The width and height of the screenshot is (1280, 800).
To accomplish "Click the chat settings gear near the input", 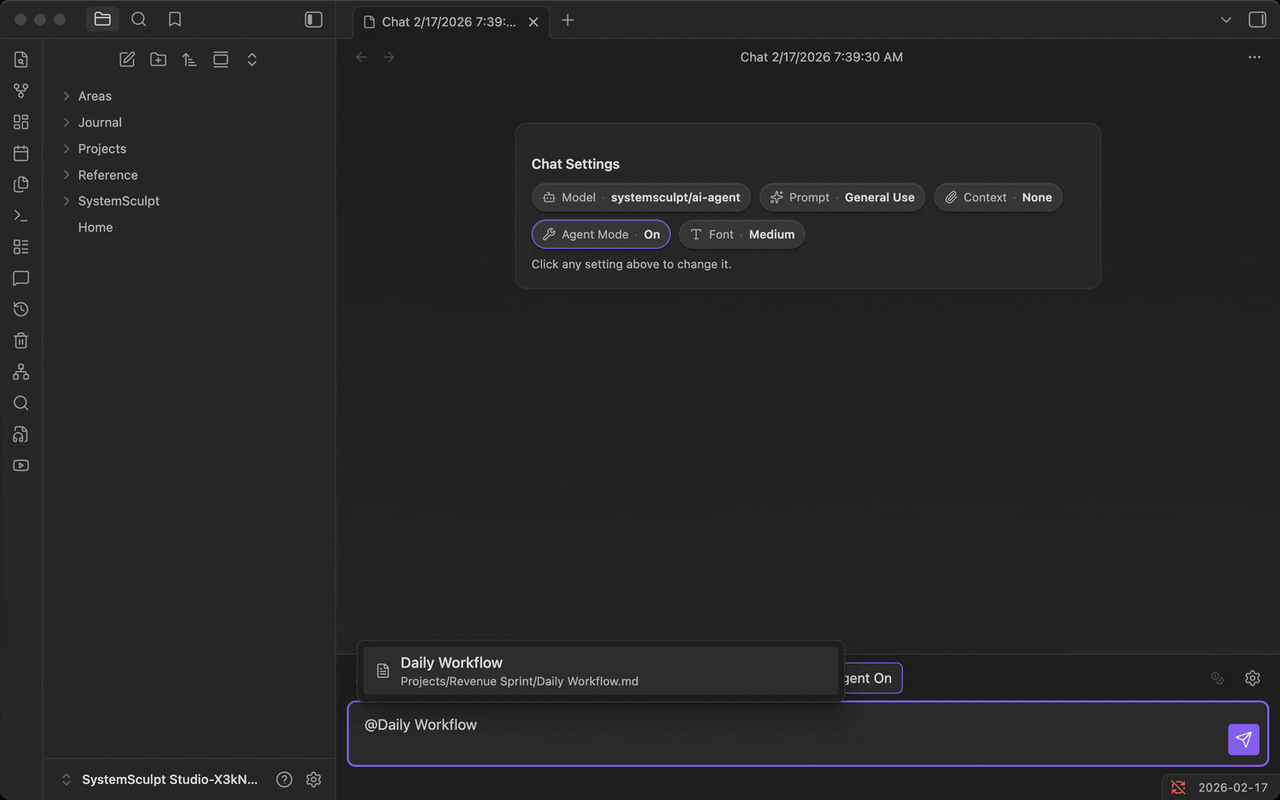I will point(1252,677).
